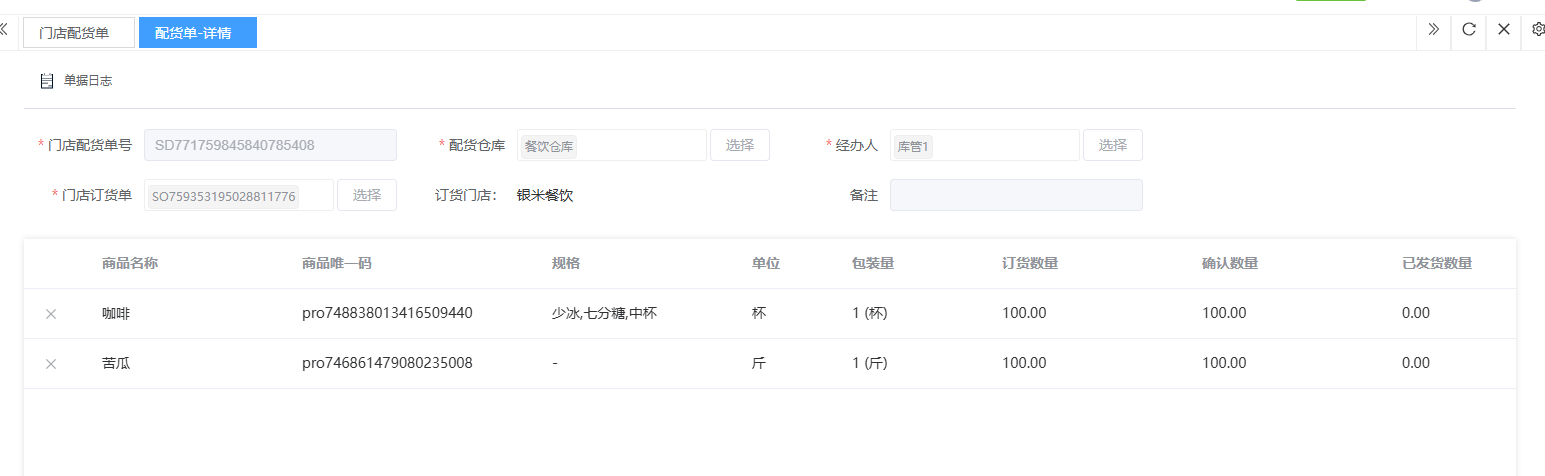This screenshot has width=1545, height=476.
Task: Switch to the 门店配货单 tab
Action: pos(79,33)
